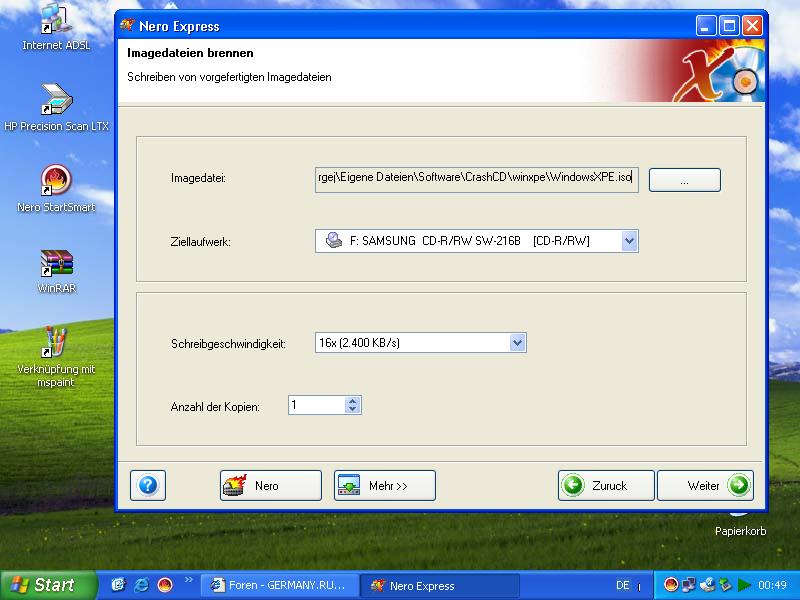The image size is (800, 600).
Task: Open the DE language indicator in taskbar
Action: click(x=622, y=585)
